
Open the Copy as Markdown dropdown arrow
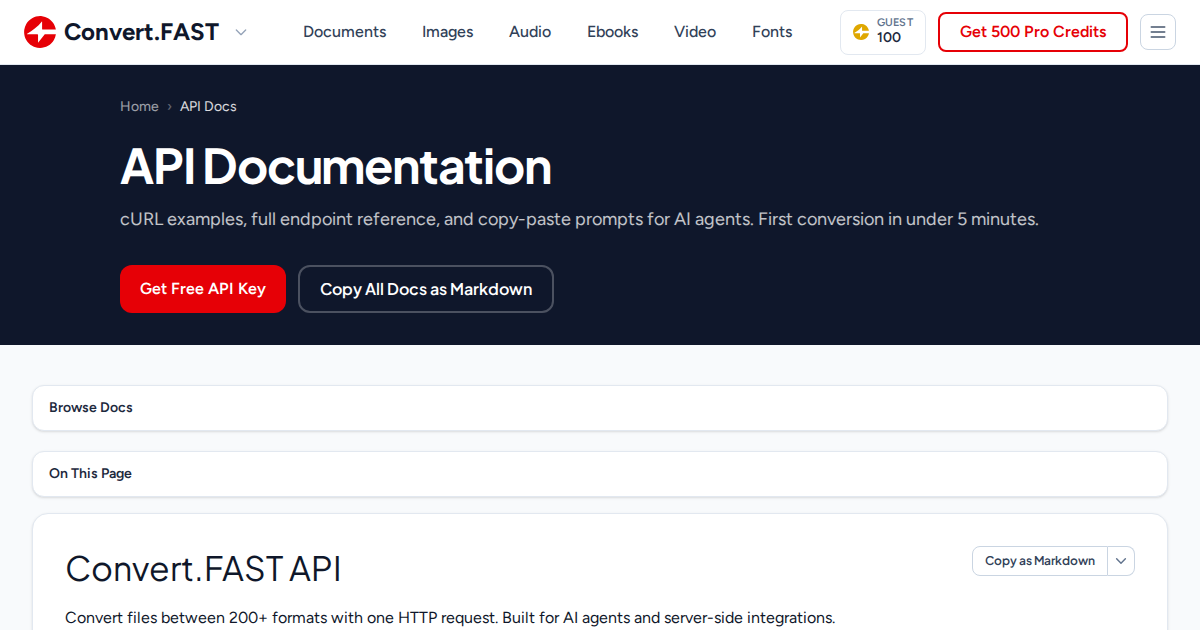tap(1121, 561)
